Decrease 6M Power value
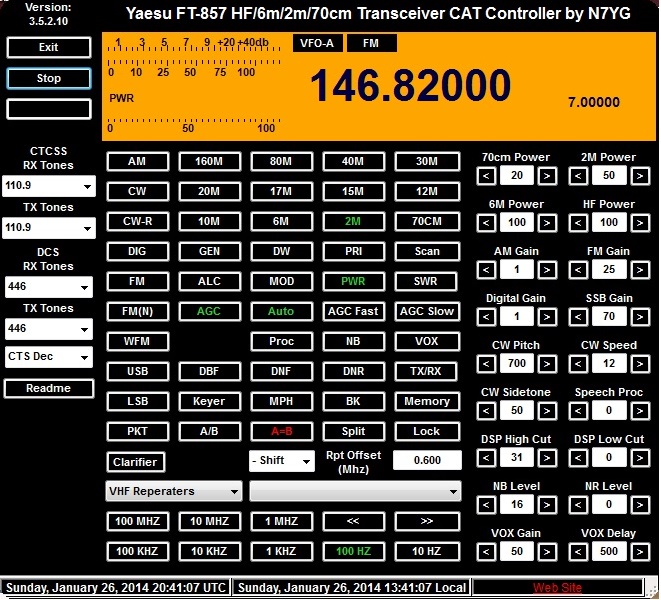This screenshot has height=600, width=661. pyautogui.click(x=486, y=223)
